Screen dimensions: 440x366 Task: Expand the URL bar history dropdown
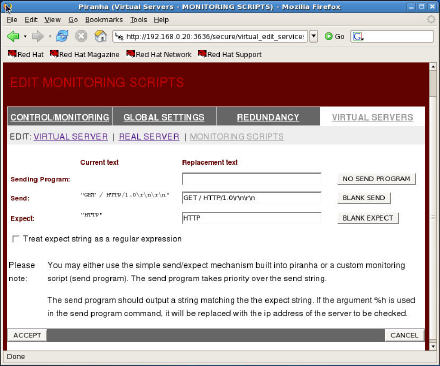click(x=313, y=36)
